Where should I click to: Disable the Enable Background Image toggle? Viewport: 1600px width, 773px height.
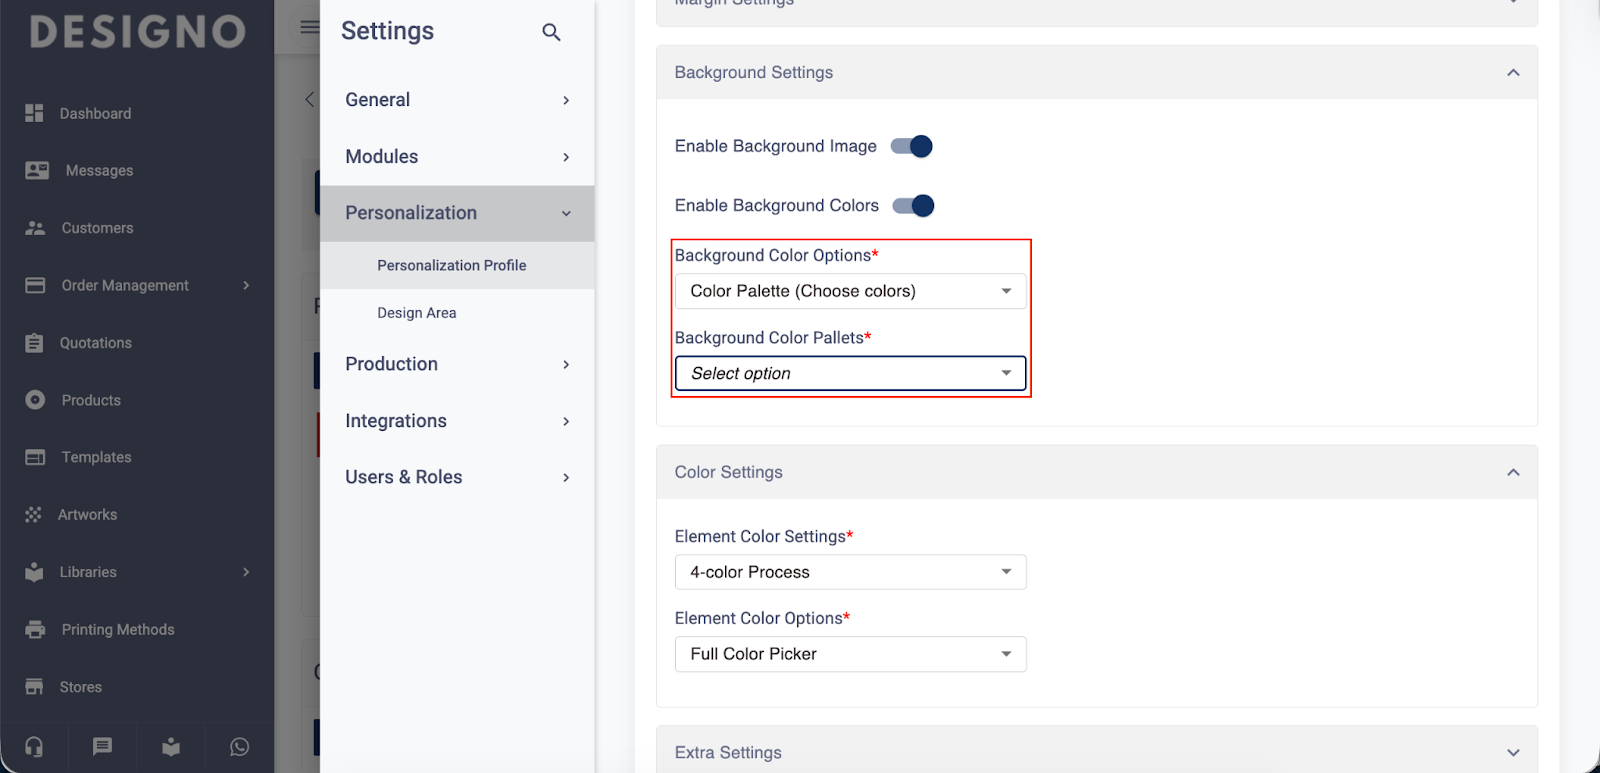tap(912, 147)
